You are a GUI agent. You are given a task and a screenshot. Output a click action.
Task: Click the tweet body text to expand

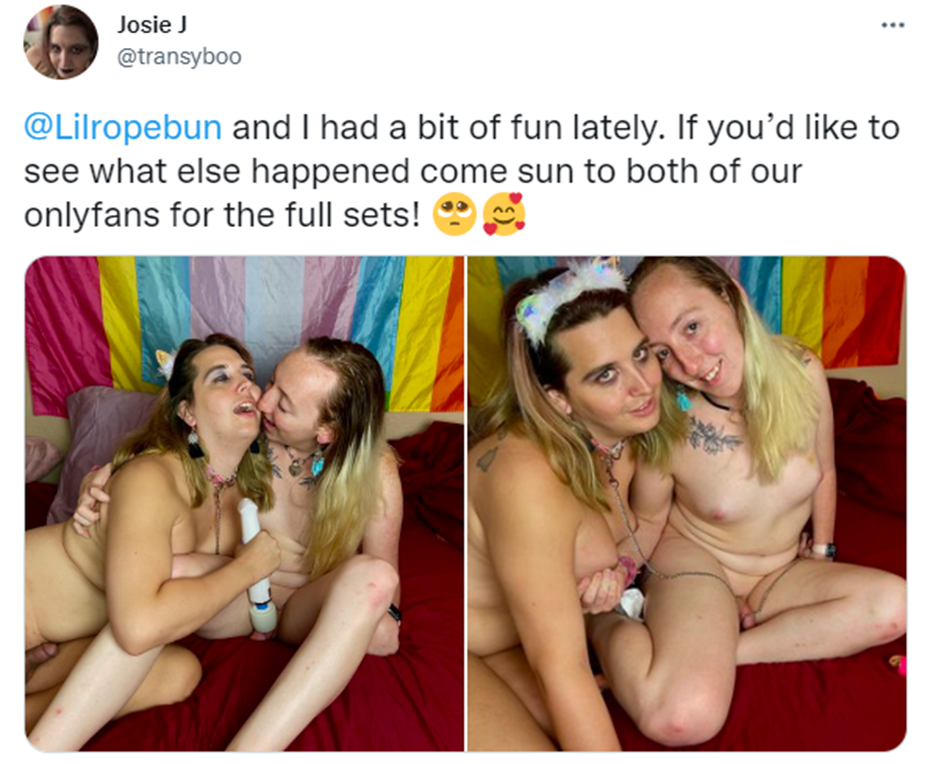(461, 171)
